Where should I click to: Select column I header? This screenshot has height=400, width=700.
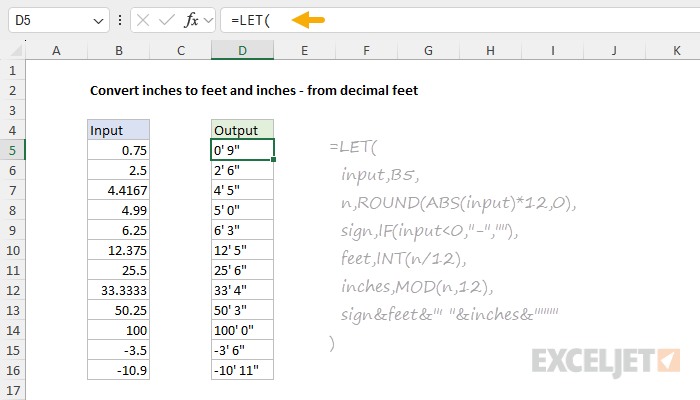[x=553, y=50]
